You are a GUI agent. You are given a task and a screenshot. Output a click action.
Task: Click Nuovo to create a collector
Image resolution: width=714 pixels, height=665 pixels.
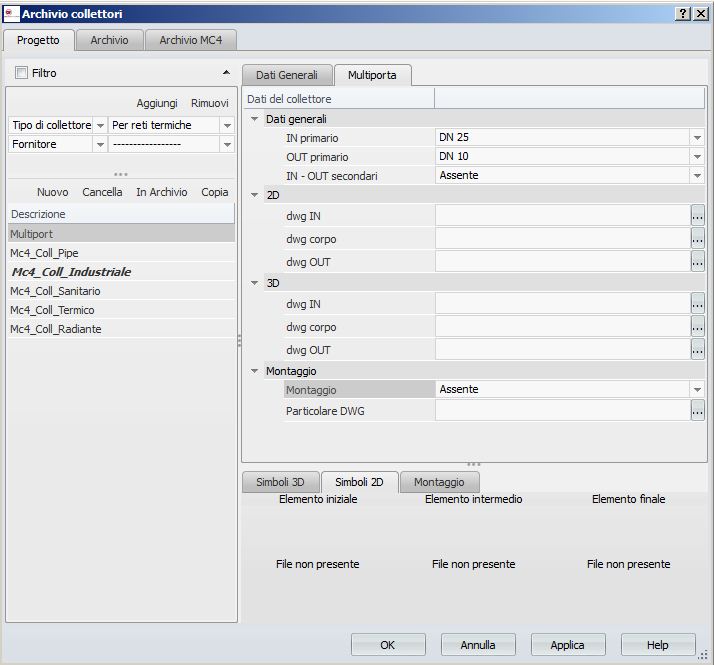pyautogui.click(x=52, y=192)
